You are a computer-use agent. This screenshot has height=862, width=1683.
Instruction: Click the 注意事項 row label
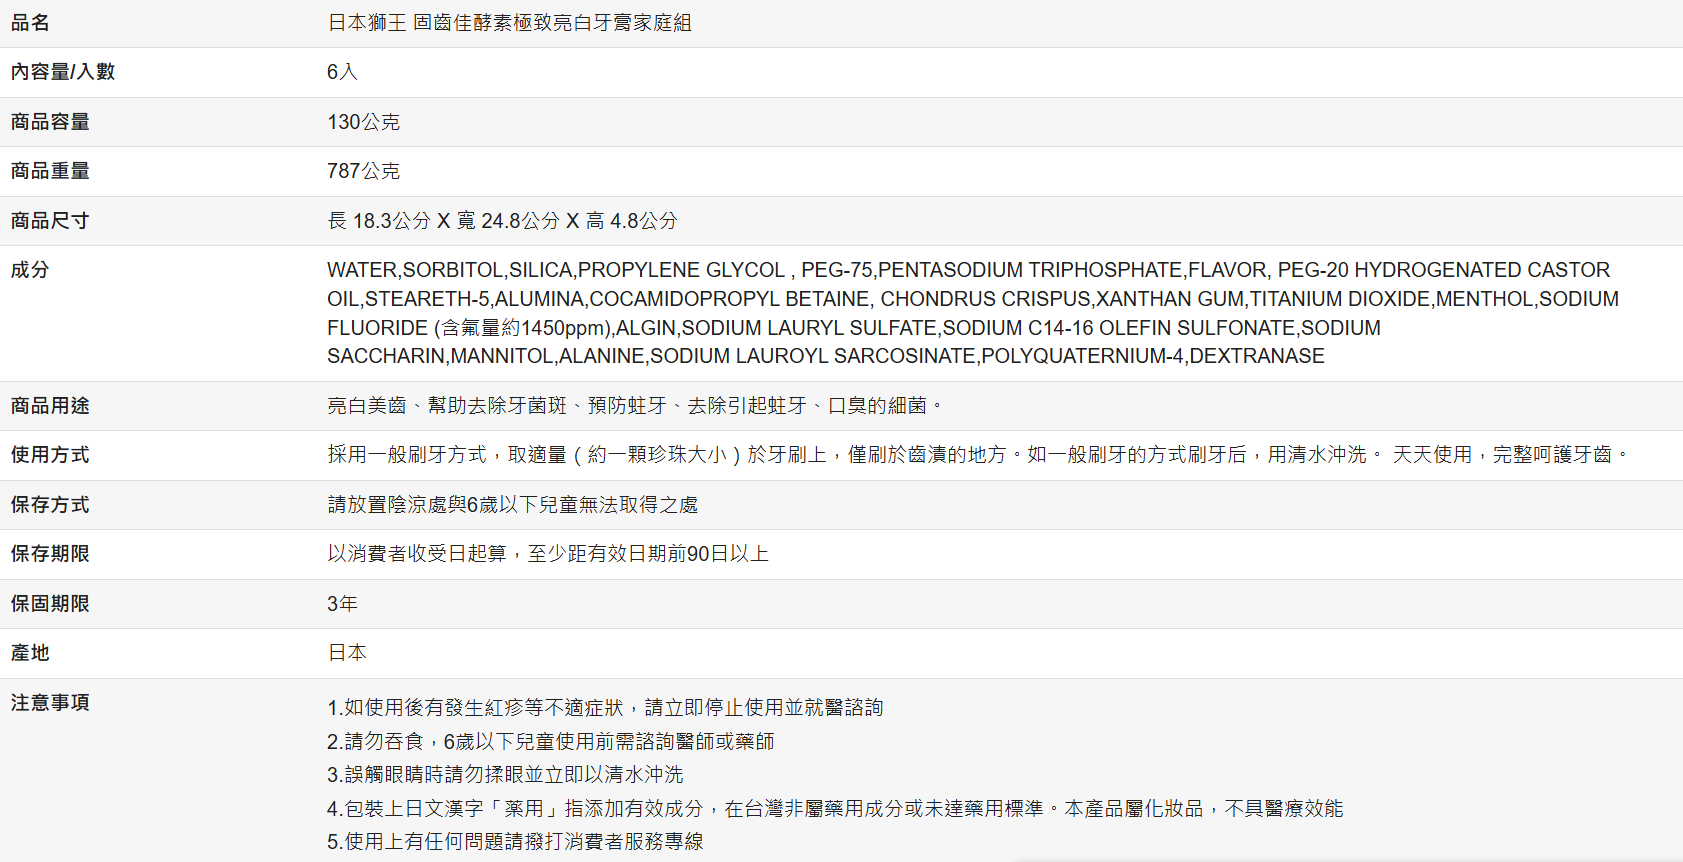coord(50,703)
